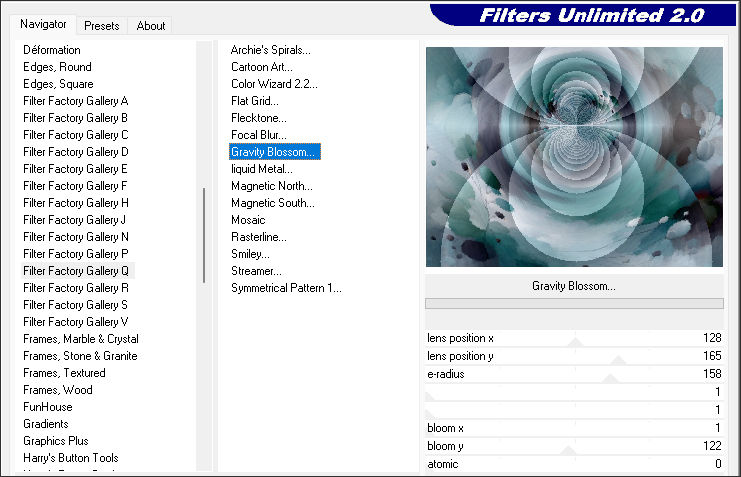
Task: Pick the Magnetic North filter
Action: (x=272, y=186)
